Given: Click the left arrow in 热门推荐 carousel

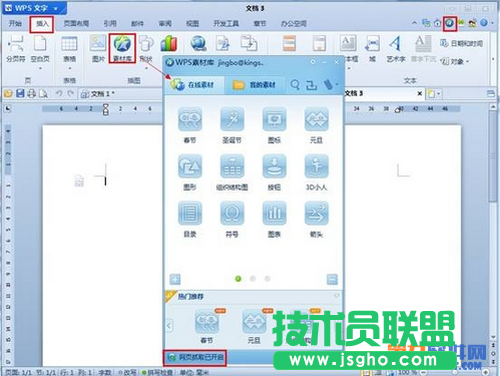Looking at the screenshot, I should click(169, 325).
